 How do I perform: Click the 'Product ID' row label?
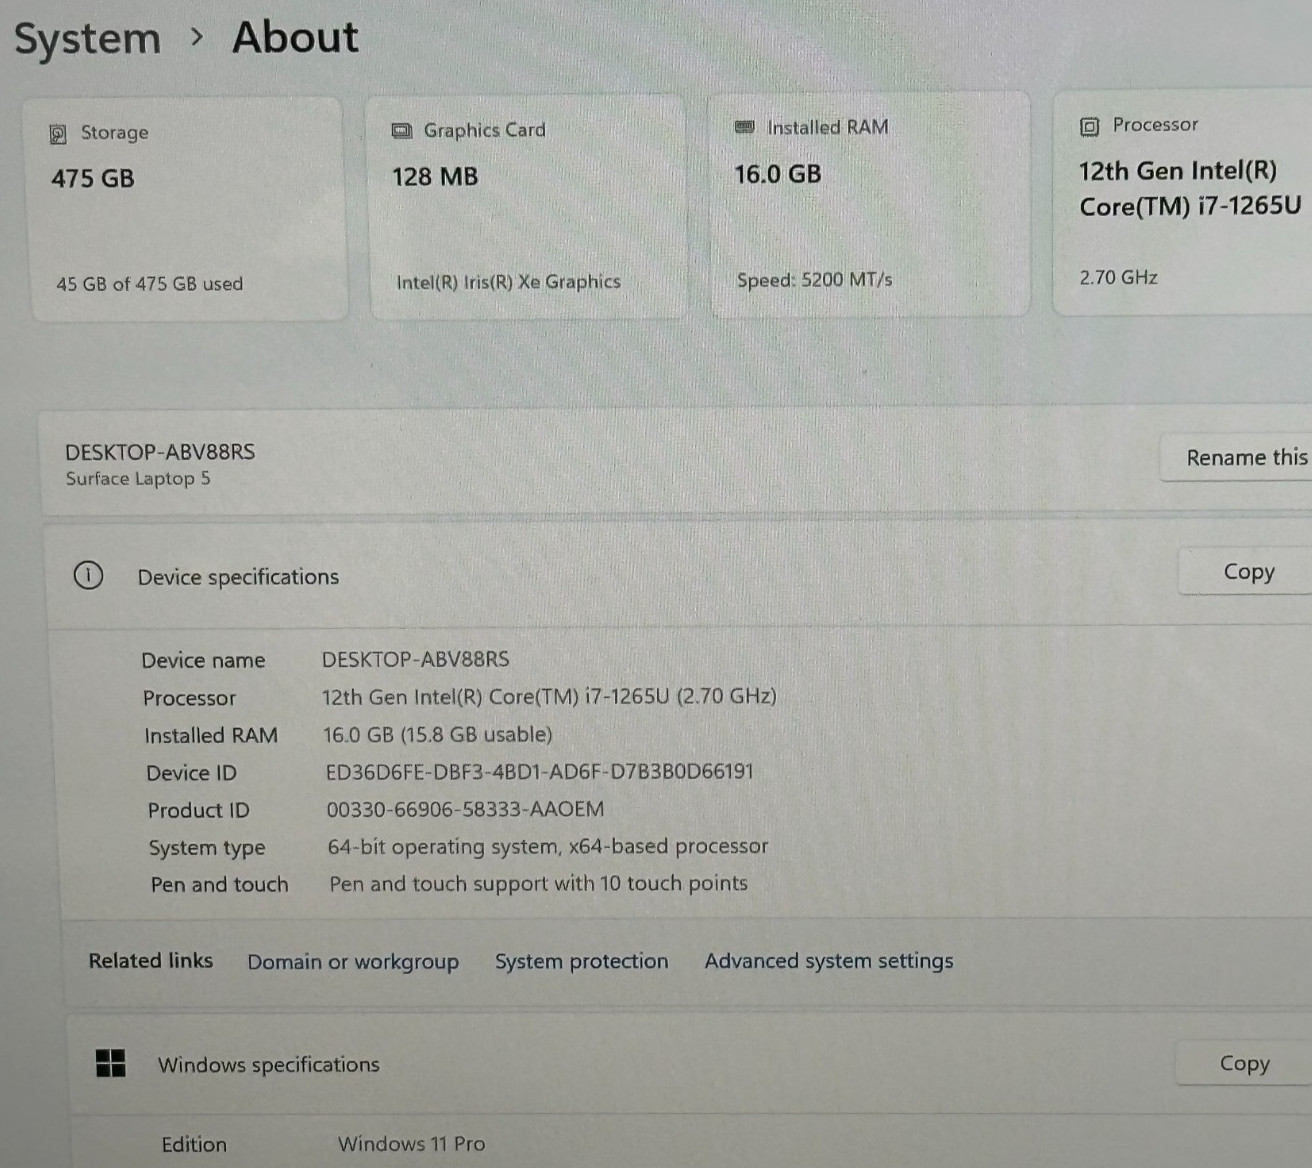[198, 810]
